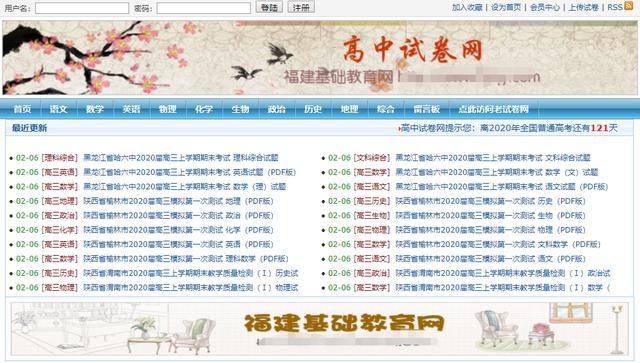
Task: Click the [理科综合] category tag
Action: [x=59, y=158]
